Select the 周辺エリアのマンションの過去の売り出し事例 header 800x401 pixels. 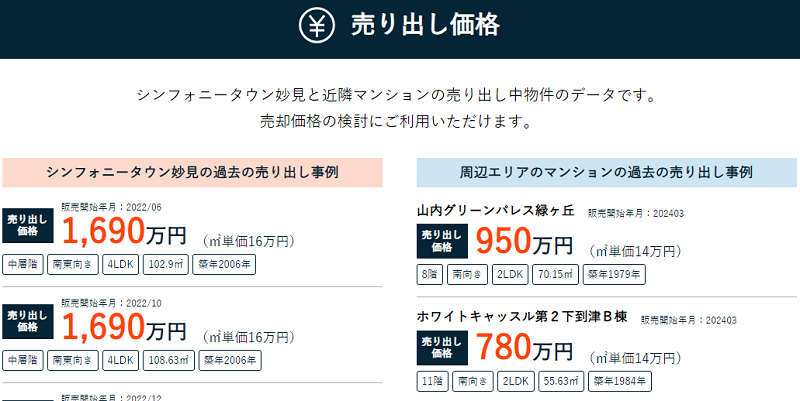607,172
